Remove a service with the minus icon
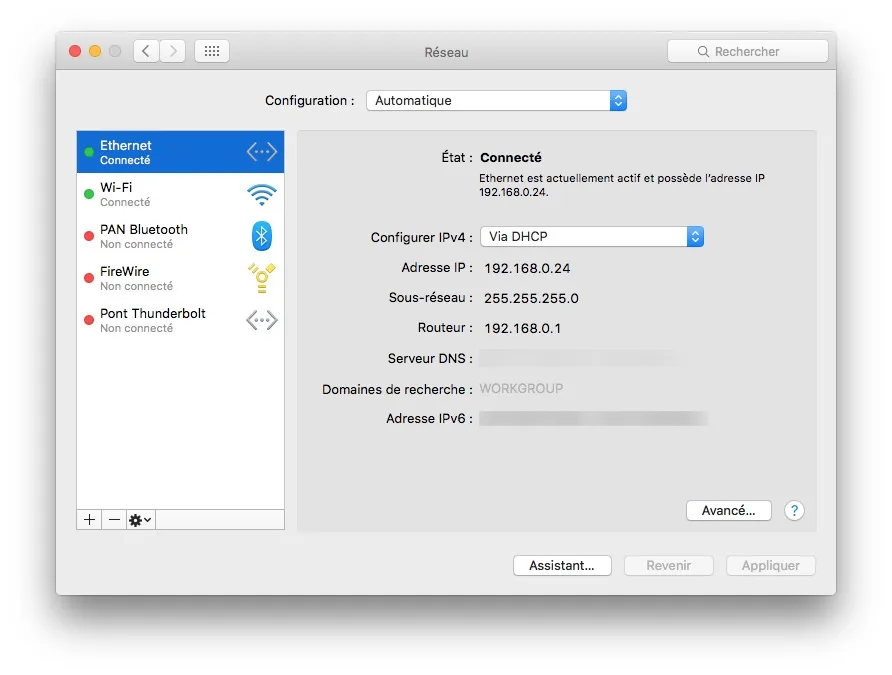Viewport: 892px width, 675px height. 114,519
